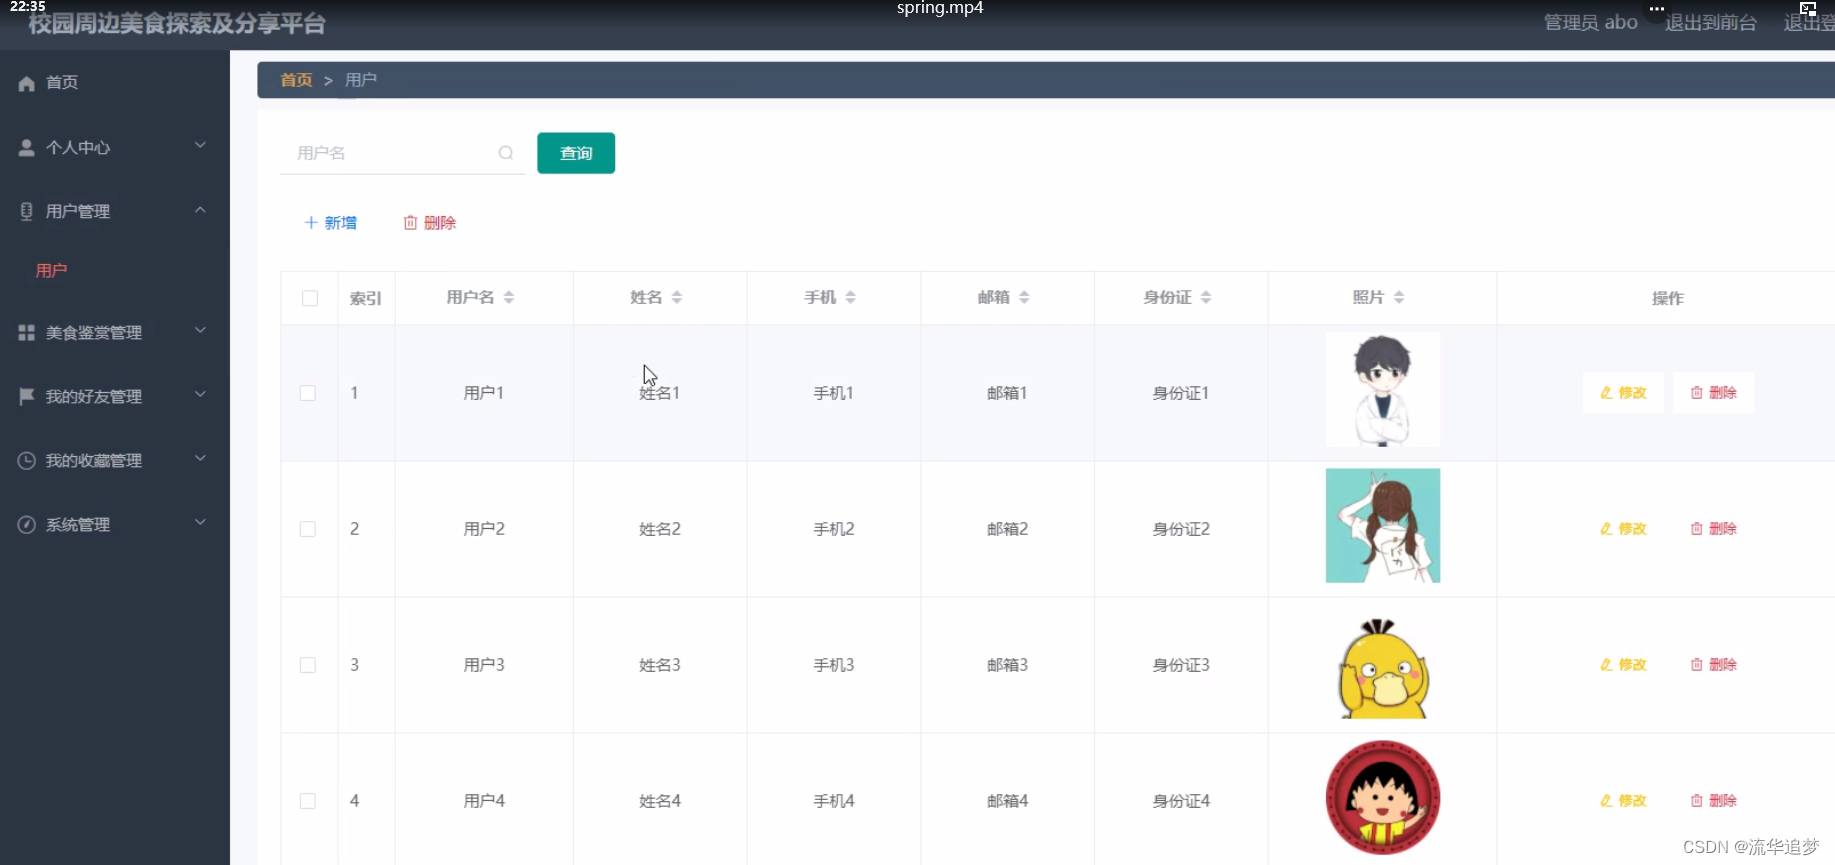
Task: Click the 新增 add button
Action: (331, 223)
